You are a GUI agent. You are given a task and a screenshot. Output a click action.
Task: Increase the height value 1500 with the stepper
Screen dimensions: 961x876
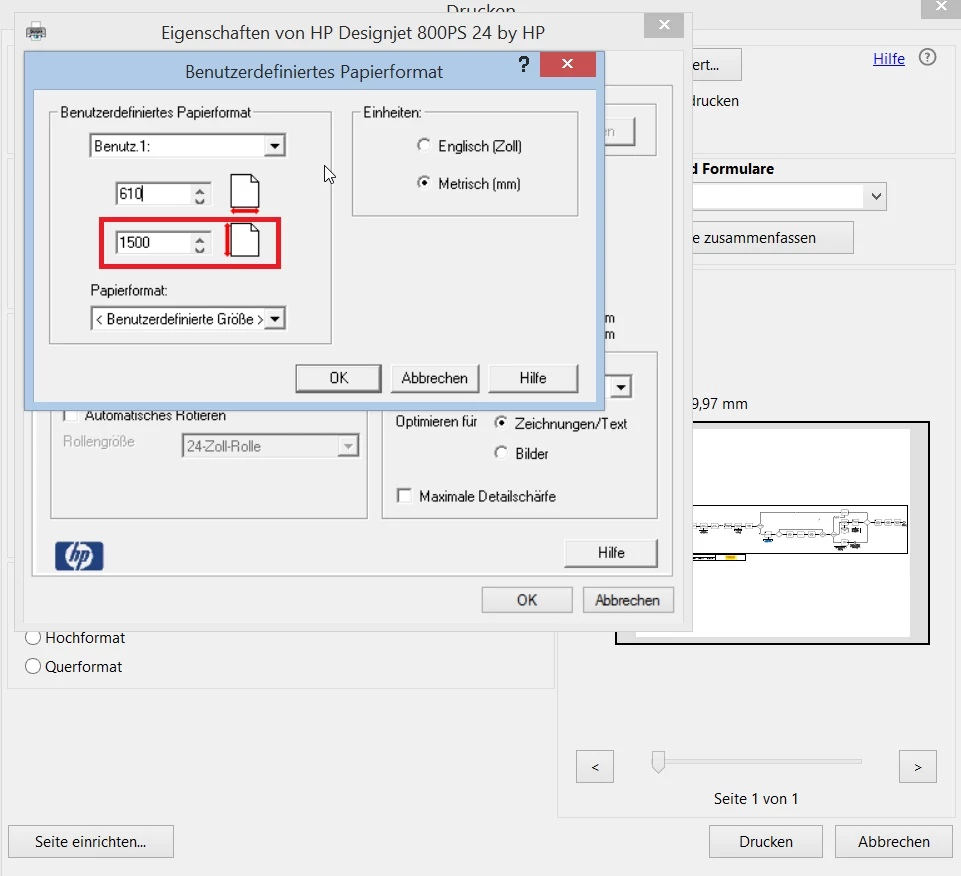pyautogui.click(x=200, y=238)
